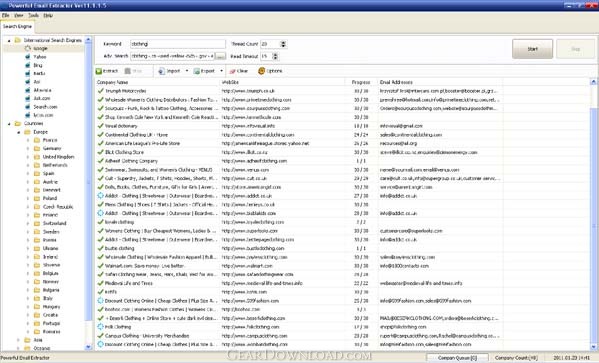
Task: Sort by Company Name column header
Action: point(158,82)
